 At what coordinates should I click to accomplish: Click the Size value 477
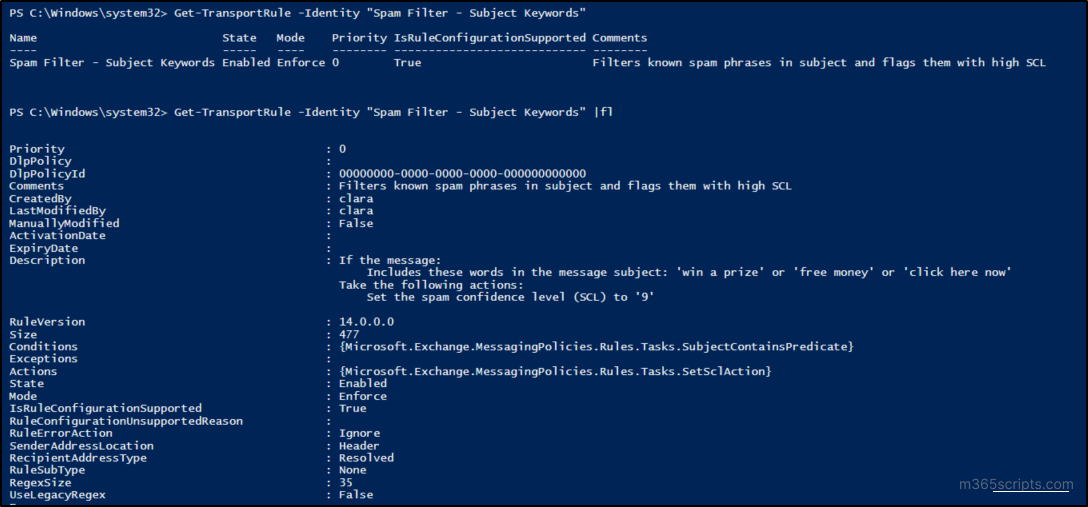(x=349, y=334)
